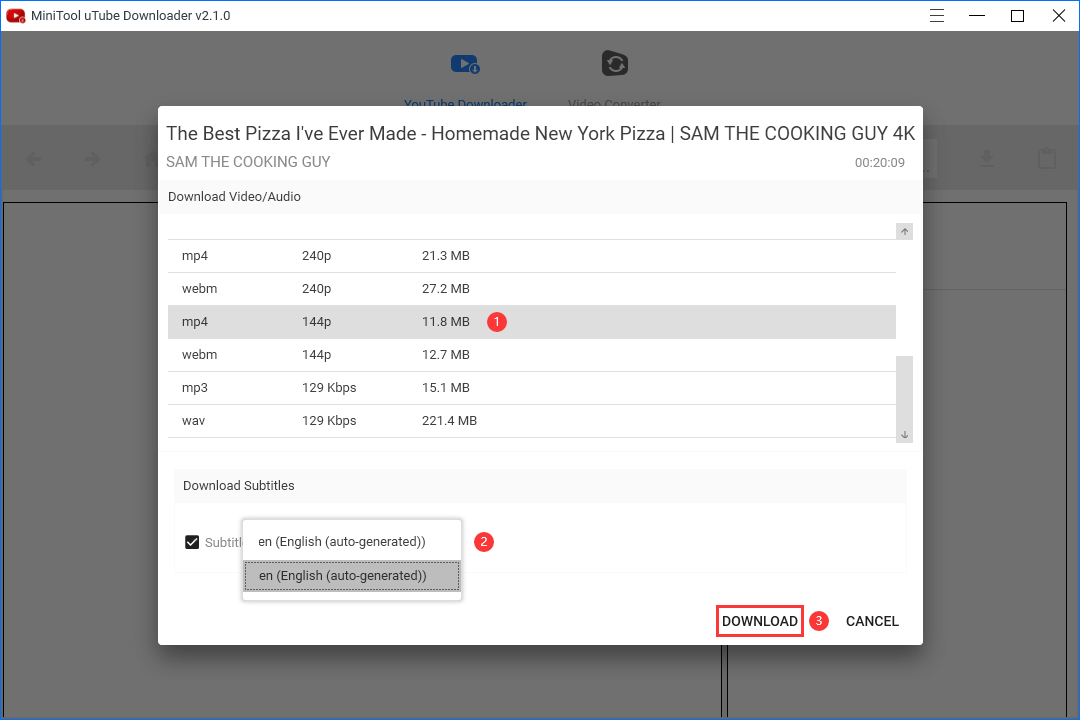Click the clipboard paste toolbar icon
The height and width of the screenshot is (720, 1080).
[x=1047, y=158]
